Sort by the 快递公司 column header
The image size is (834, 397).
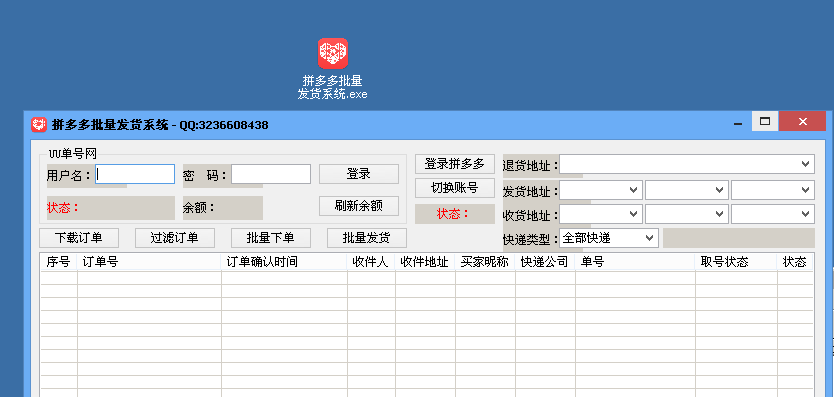tap(545, 262)
